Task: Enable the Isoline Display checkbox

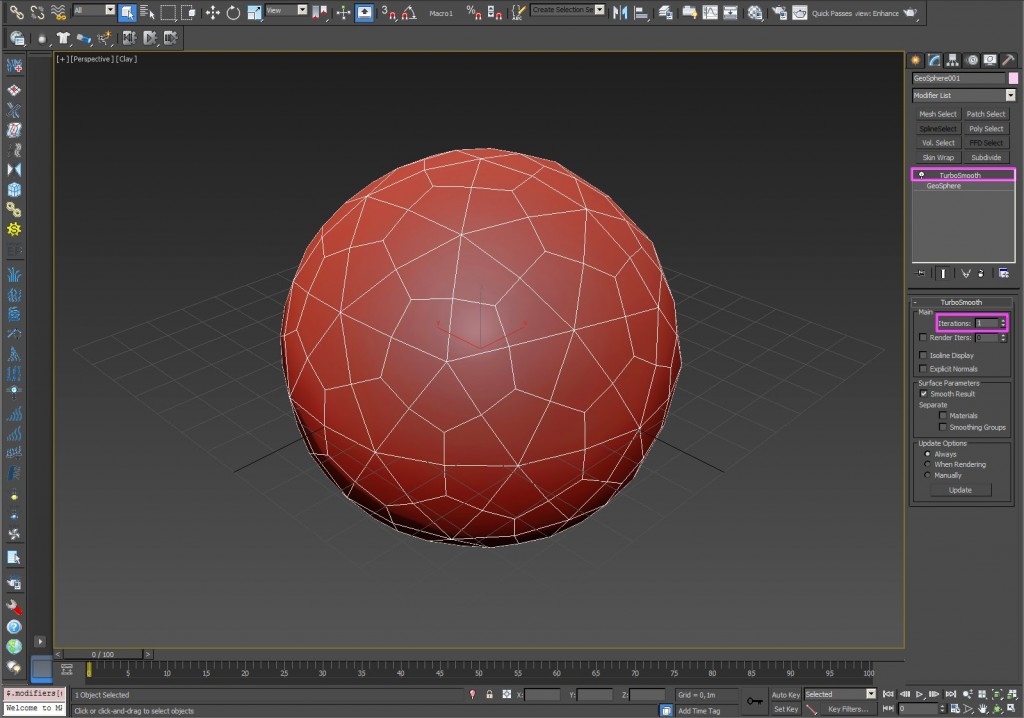Action: coord(923,355)
